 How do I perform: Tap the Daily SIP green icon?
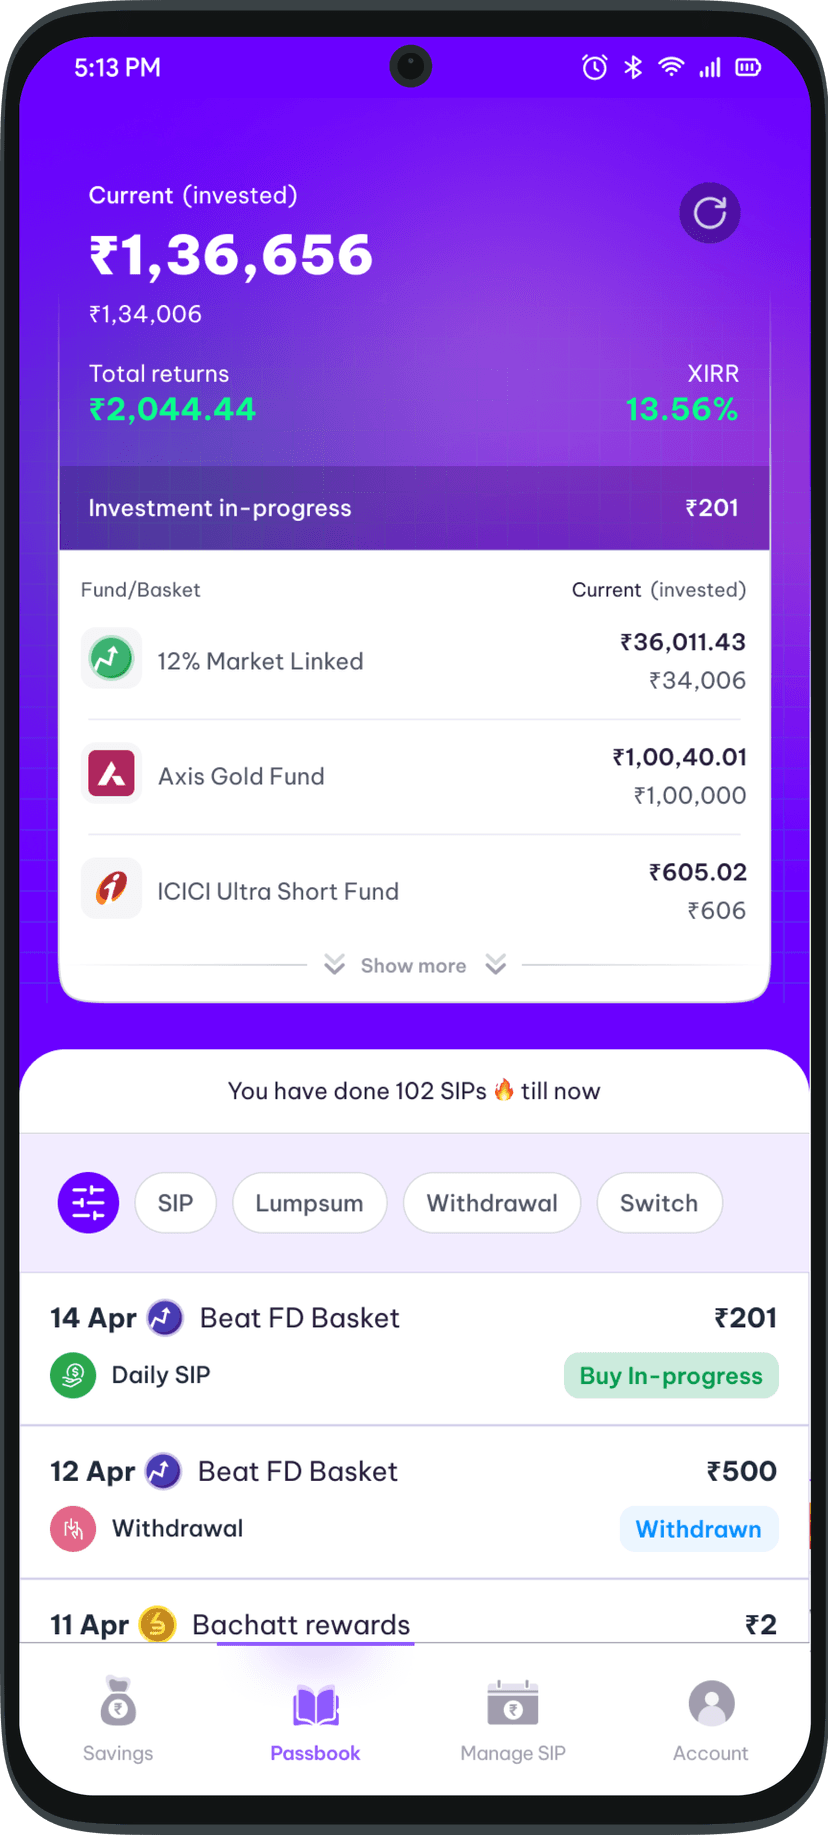point(73,1375)
